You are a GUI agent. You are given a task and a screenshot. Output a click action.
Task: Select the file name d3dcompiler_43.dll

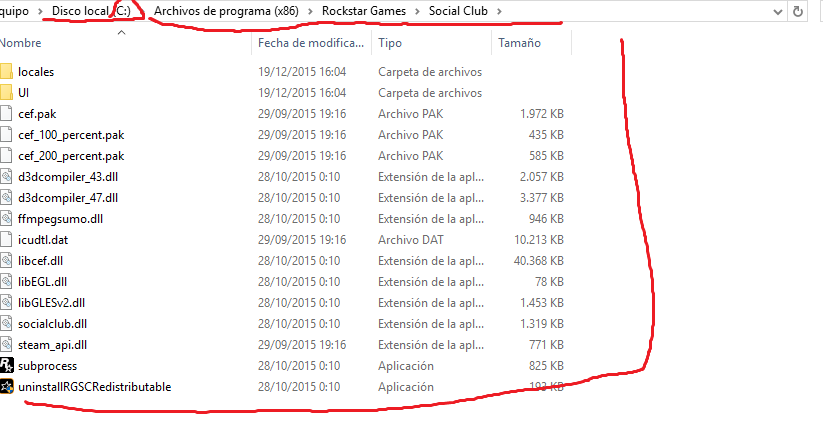(68, 177)
